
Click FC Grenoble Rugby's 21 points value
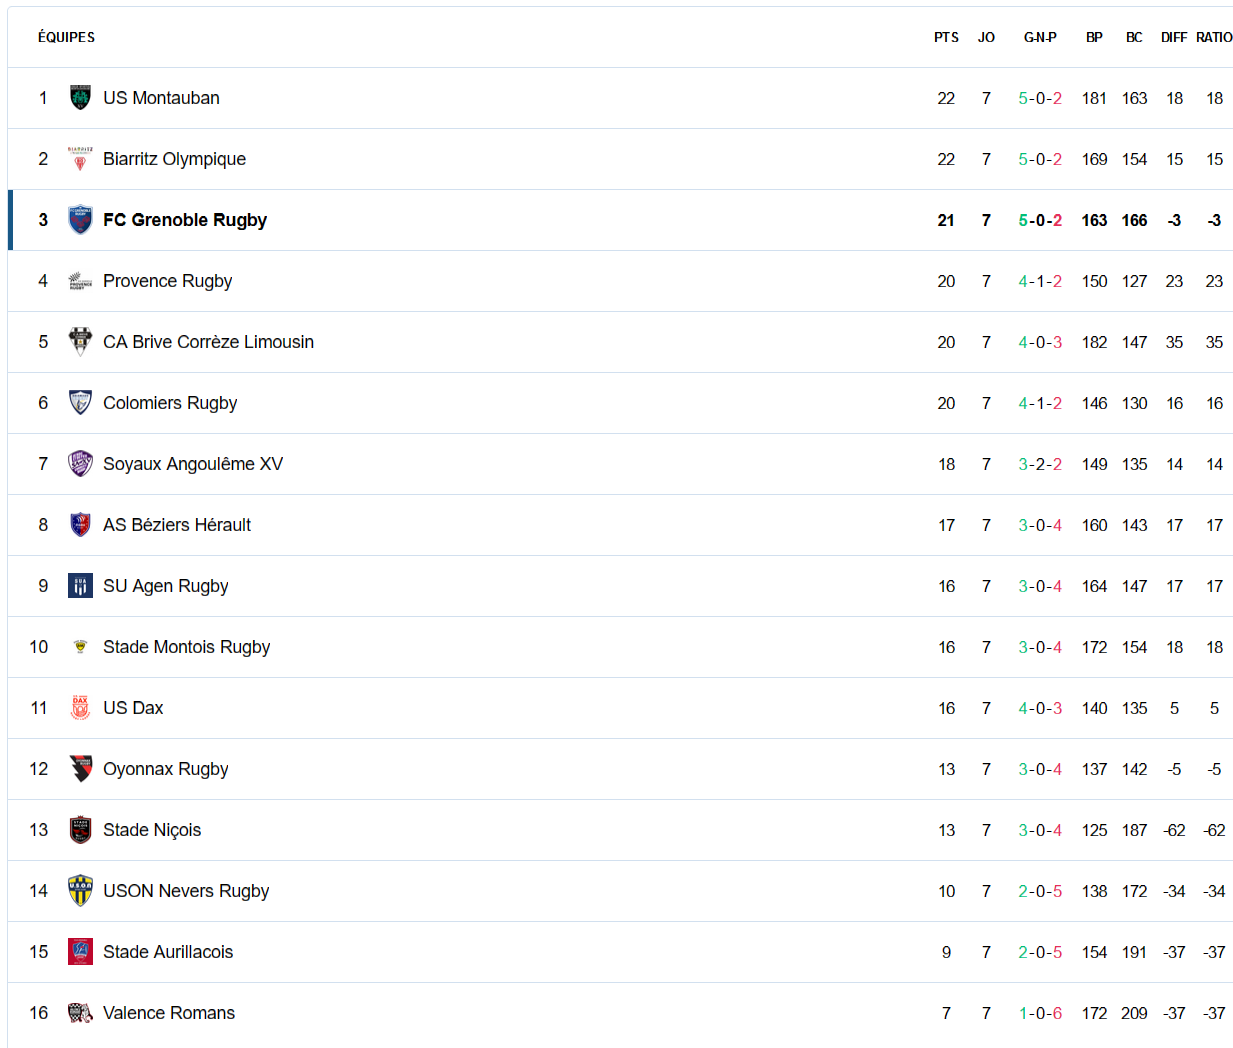(946, 220)
